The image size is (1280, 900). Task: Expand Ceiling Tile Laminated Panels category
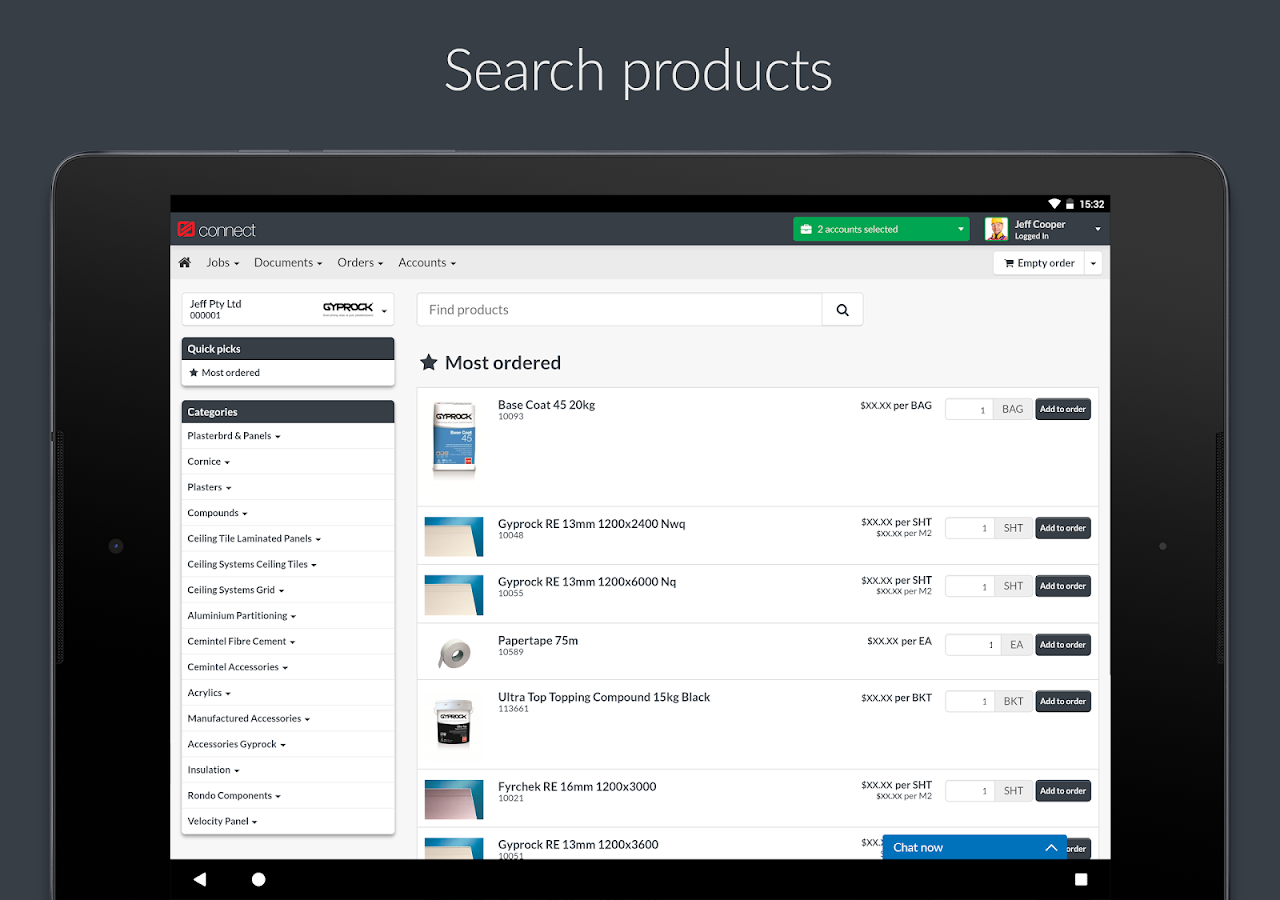(x=288, y=539)
